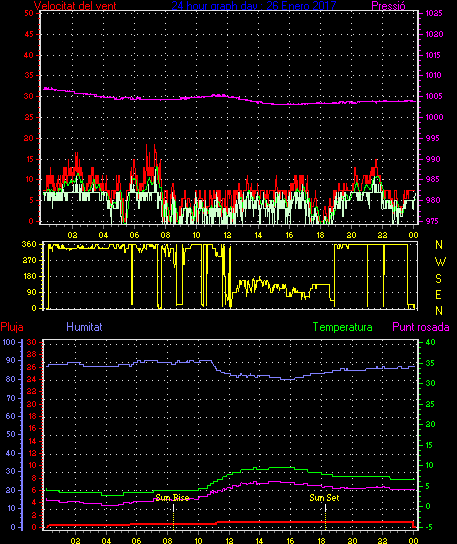Image resolution: width=457 pixels, height=544 pixels.
Task: Select the 'Punt rosada' legend label
Action: point(421,327)
